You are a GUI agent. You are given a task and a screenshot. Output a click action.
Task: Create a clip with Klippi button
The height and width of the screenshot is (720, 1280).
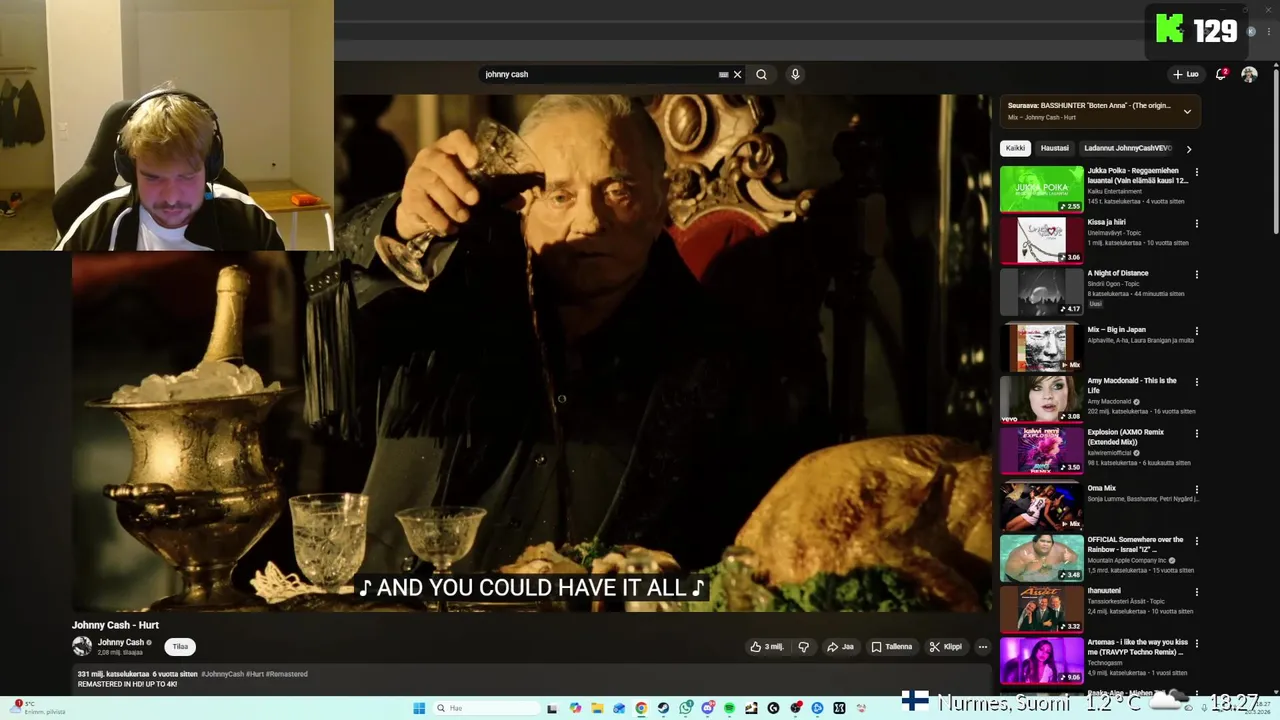[945, 647]
